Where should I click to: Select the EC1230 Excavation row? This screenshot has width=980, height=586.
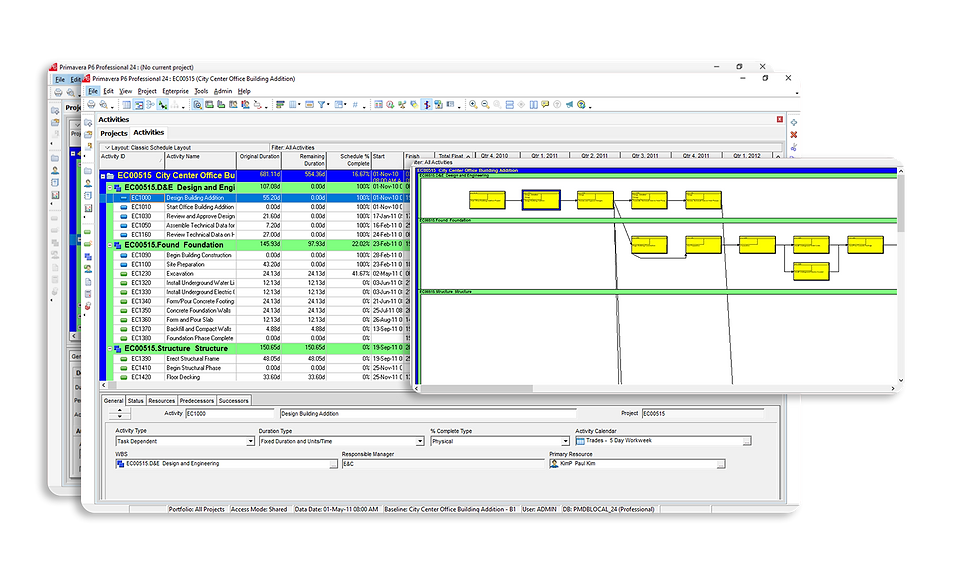click(x=255, y=274)
